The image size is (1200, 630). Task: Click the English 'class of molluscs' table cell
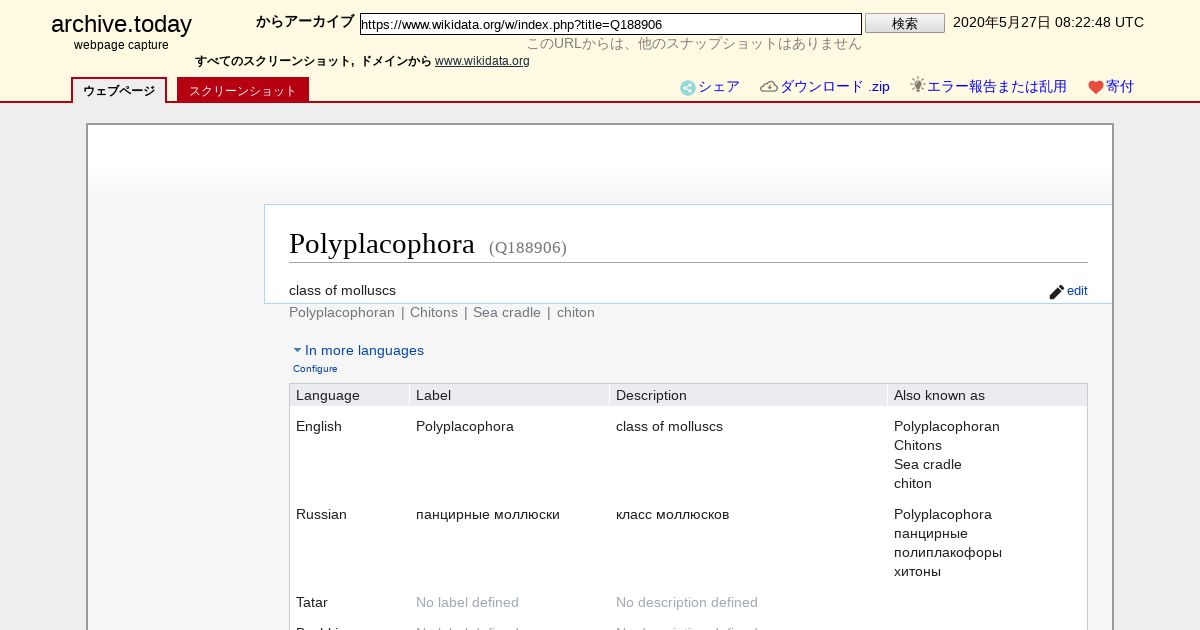click(669, 427)
